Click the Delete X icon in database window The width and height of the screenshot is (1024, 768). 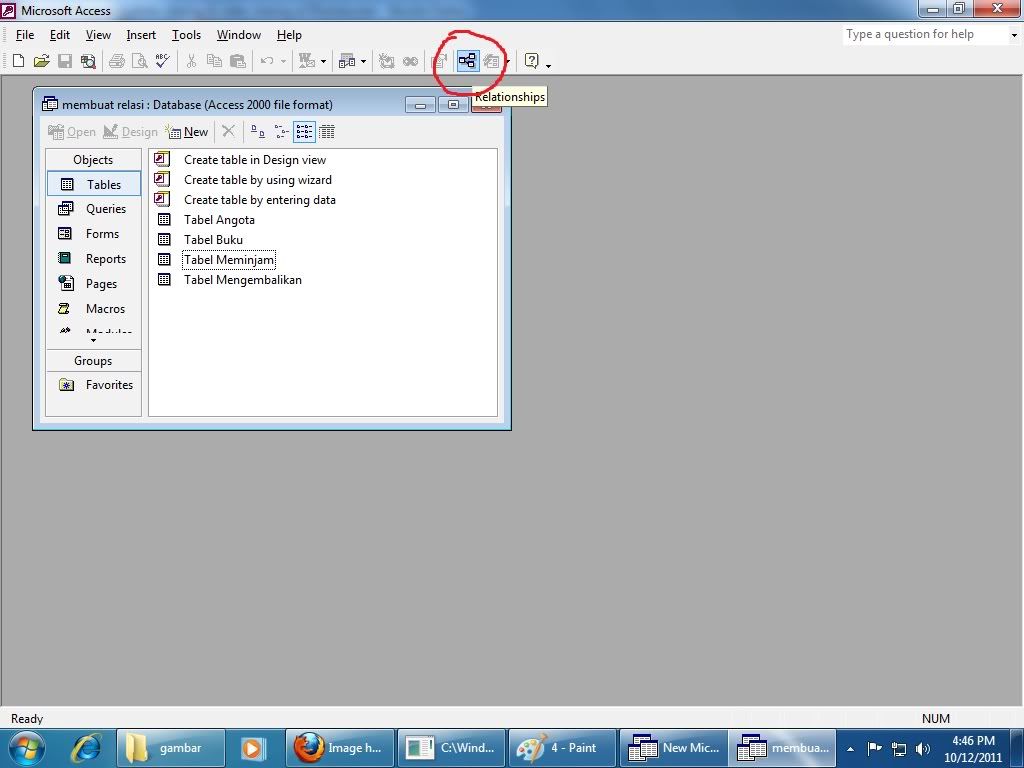pos(228,131)
